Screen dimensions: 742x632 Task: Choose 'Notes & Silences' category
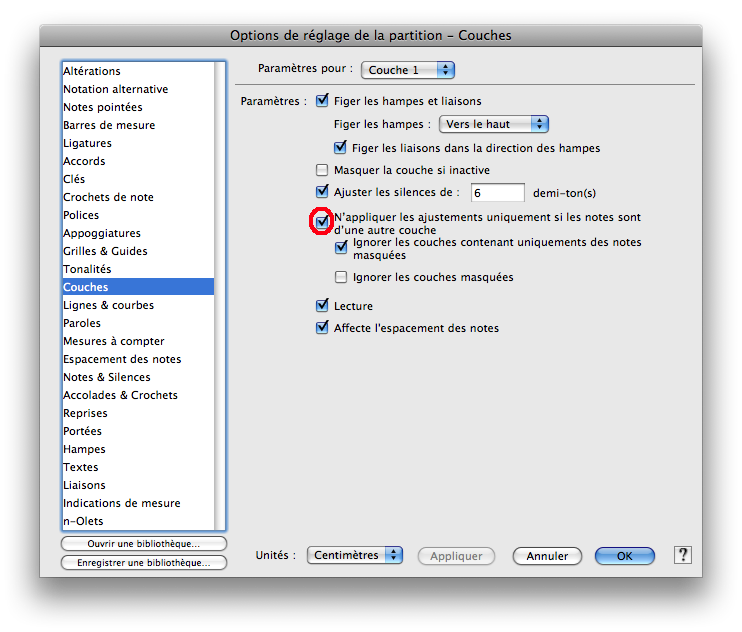[x=107, y=377]
